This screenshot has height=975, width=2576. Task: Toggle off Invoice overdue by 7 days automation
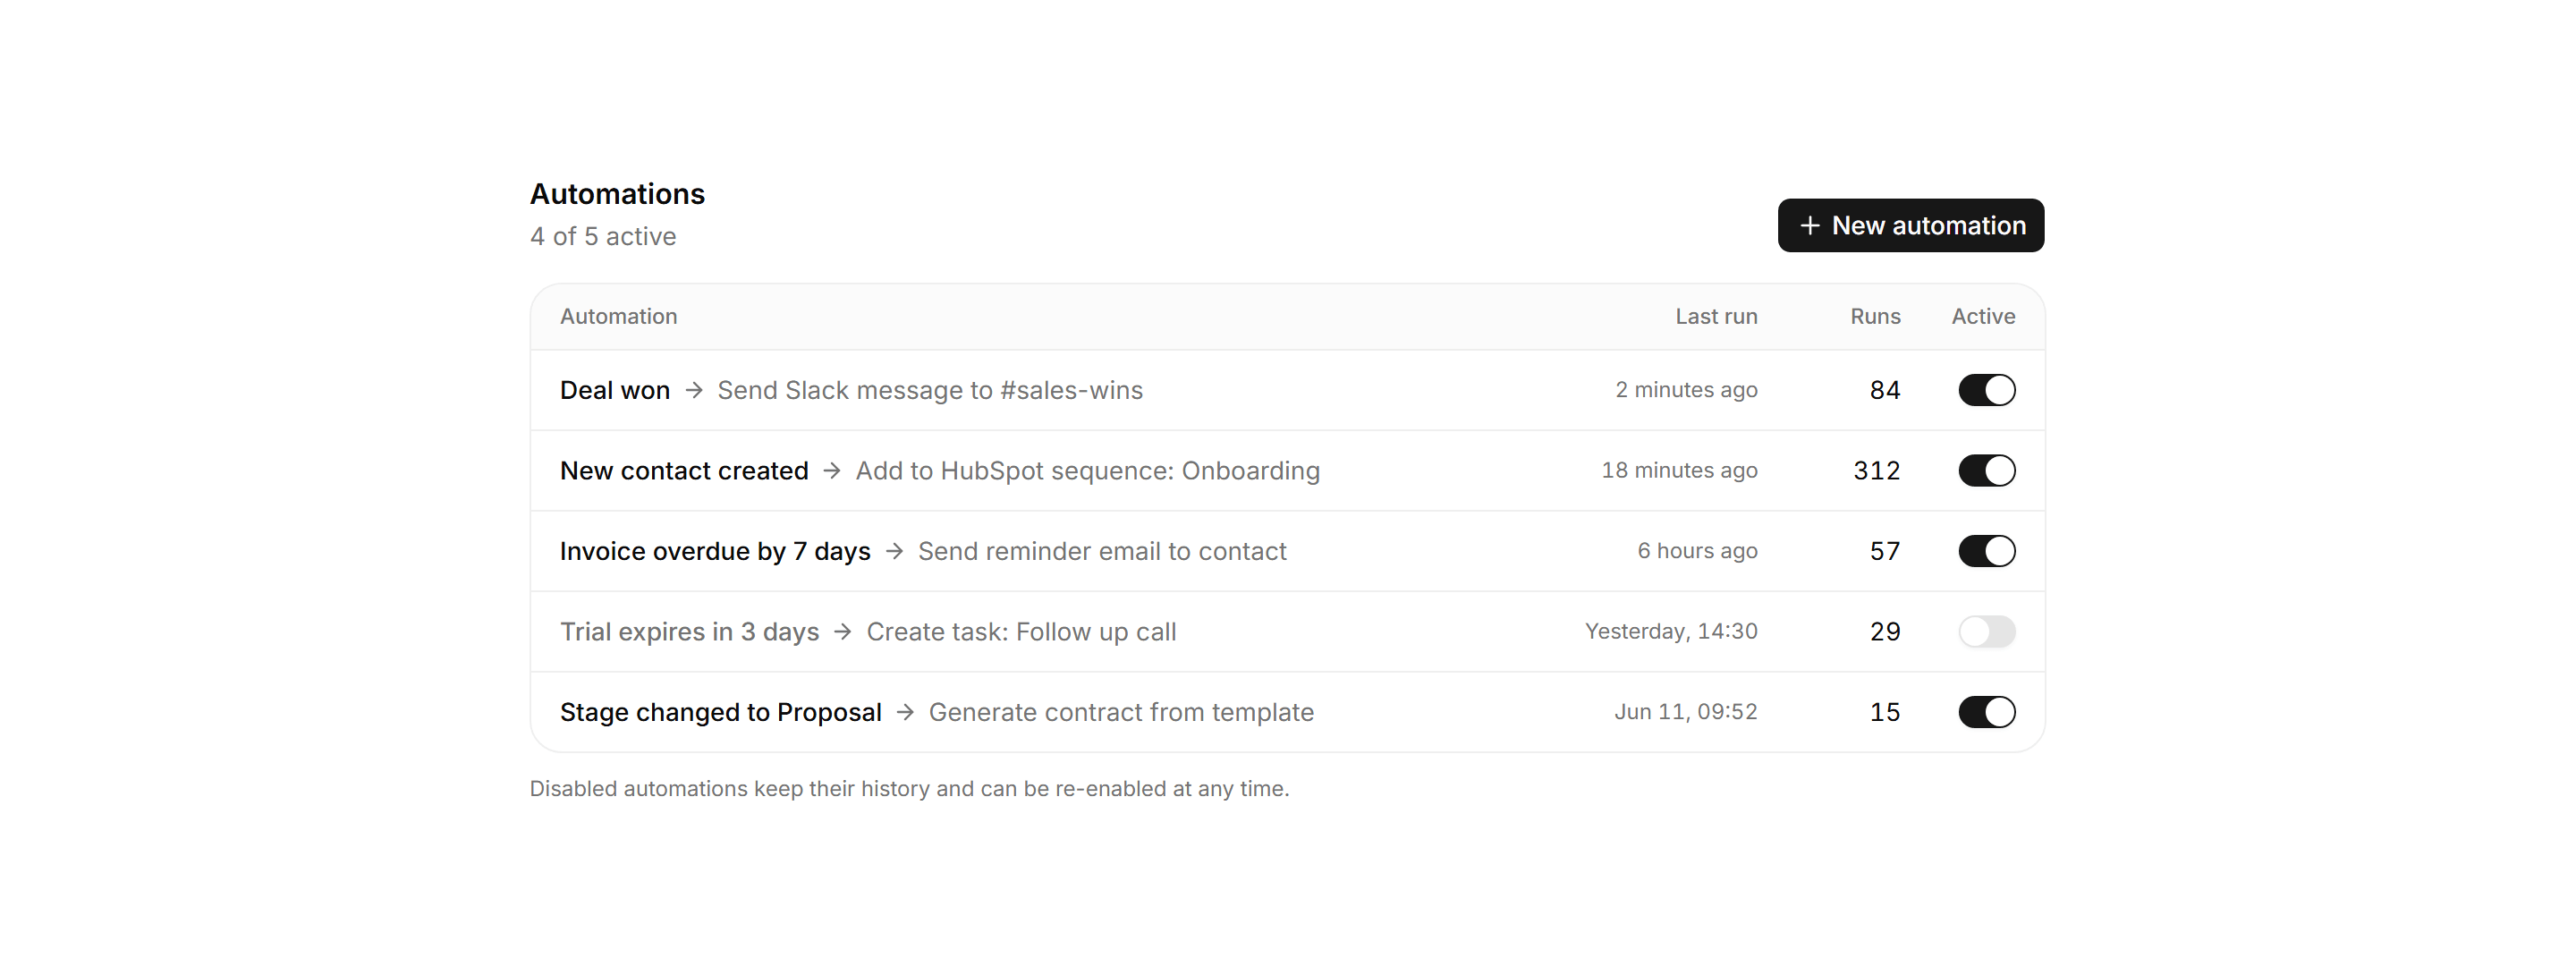[1986, 551]
